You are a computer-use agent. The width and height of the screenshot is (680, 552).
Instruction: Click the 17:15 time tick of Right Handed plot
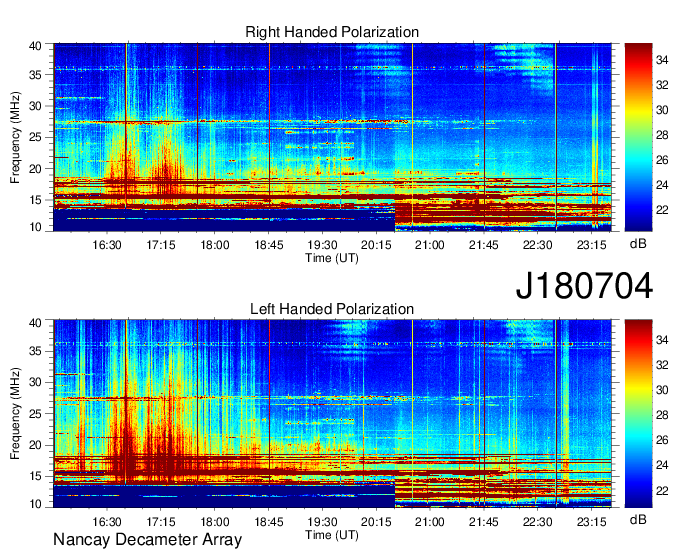160,245
